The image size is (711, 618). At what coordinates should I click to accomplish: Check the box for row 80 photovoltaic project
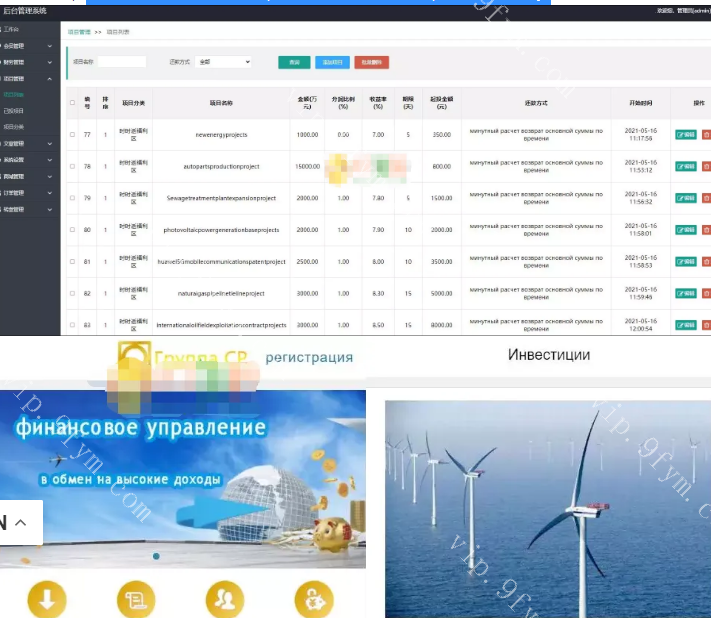(x=72, y=230)
